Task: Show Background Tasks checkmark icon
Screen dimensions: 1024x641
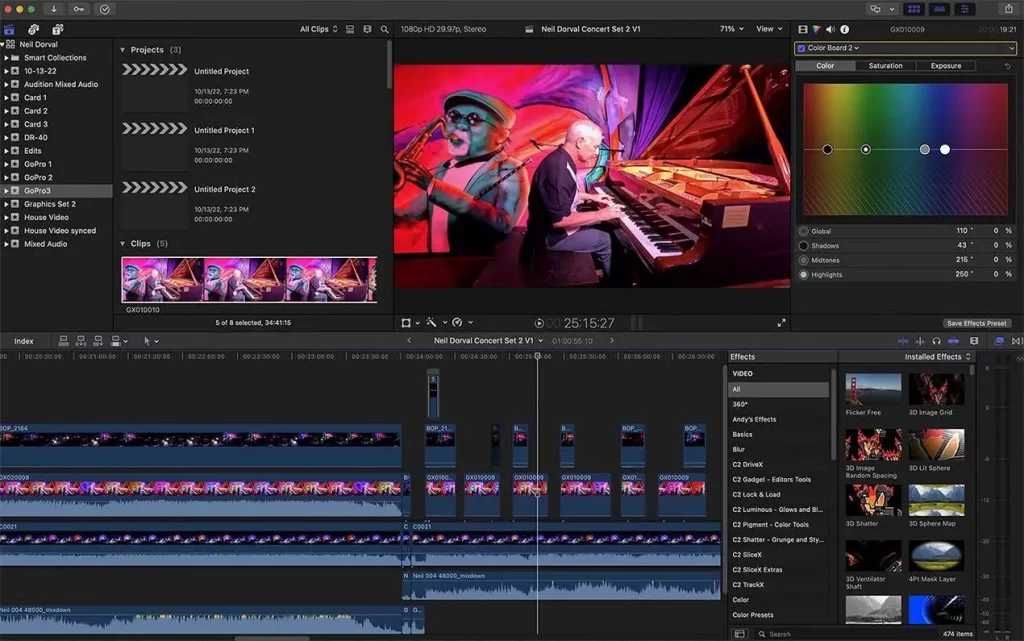Action: (104, 9)
